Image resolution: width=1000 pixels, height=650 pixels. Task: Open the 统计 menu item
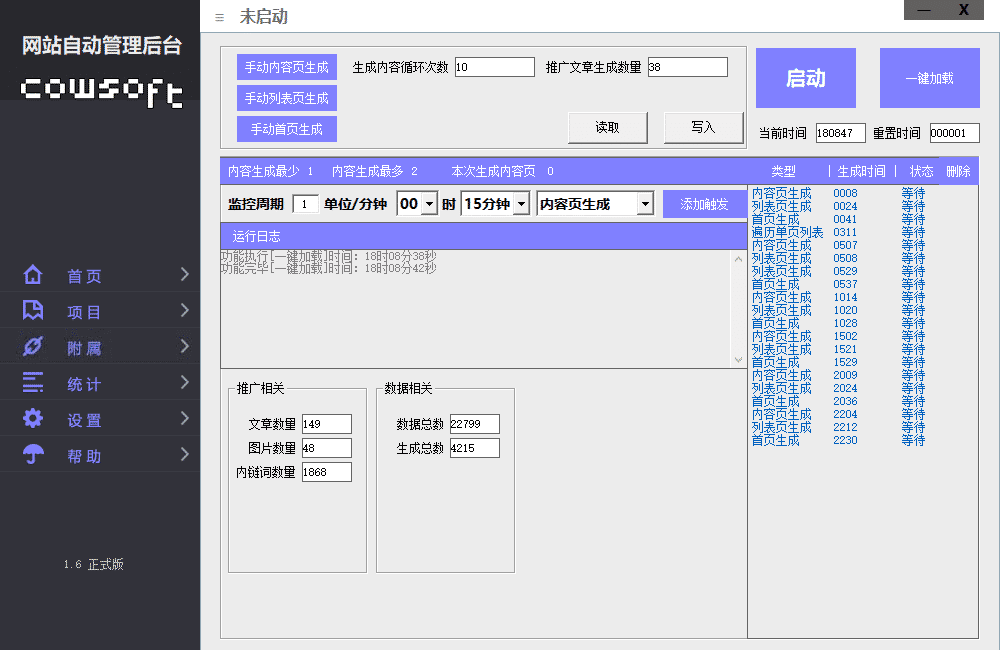tap(84, 384)
